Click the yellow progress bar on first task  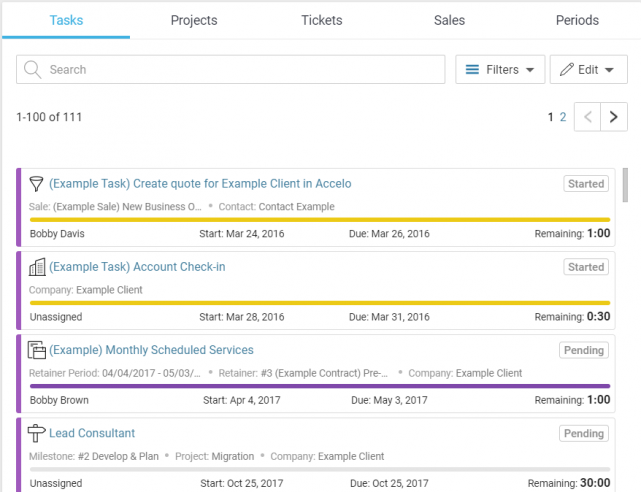click(x=319, y=219)
